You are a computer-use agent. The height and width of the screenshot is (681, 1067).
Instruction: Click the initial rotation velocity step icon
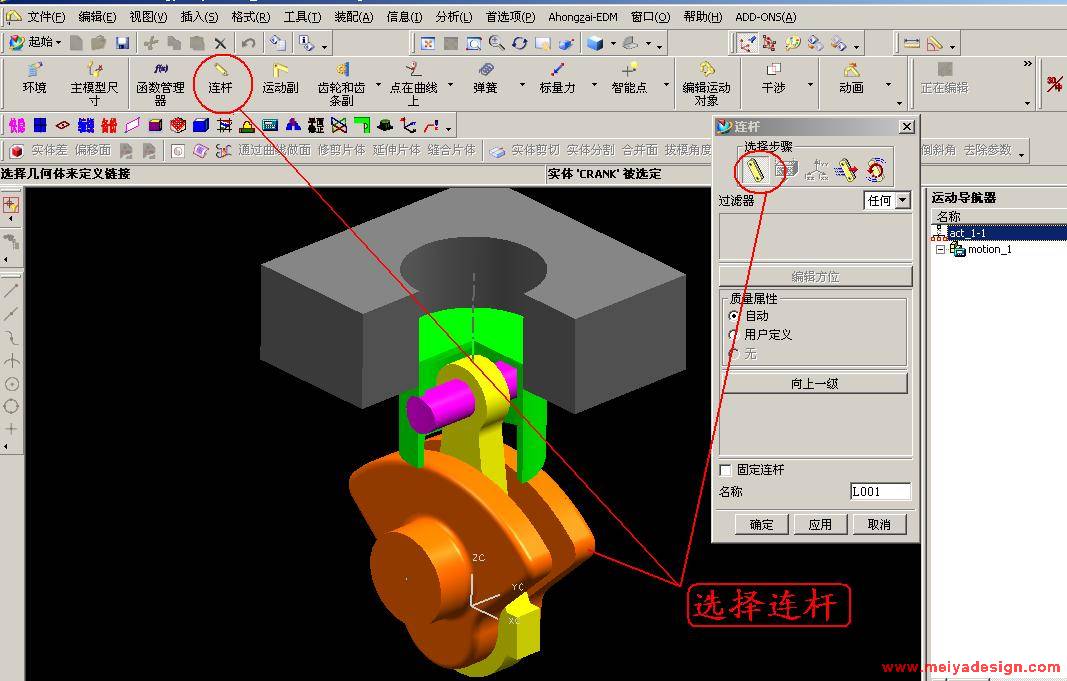tap(876, 169)
